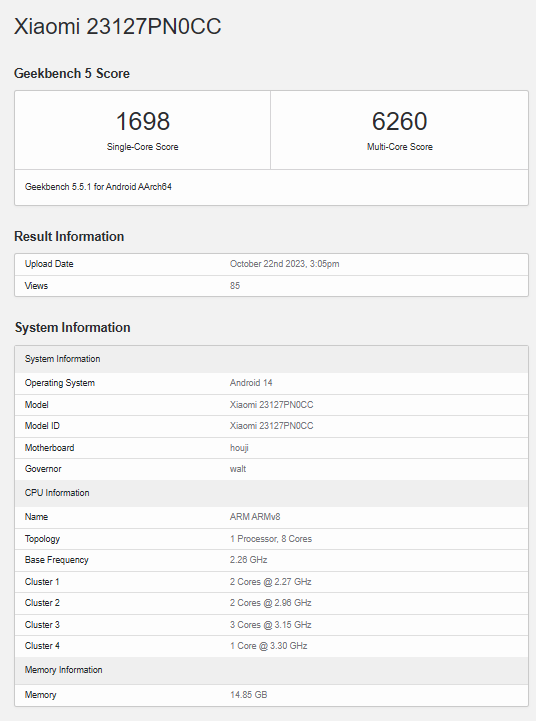Click the Topology value 1 Processor, 8 Cores

[x=271, y=539]
